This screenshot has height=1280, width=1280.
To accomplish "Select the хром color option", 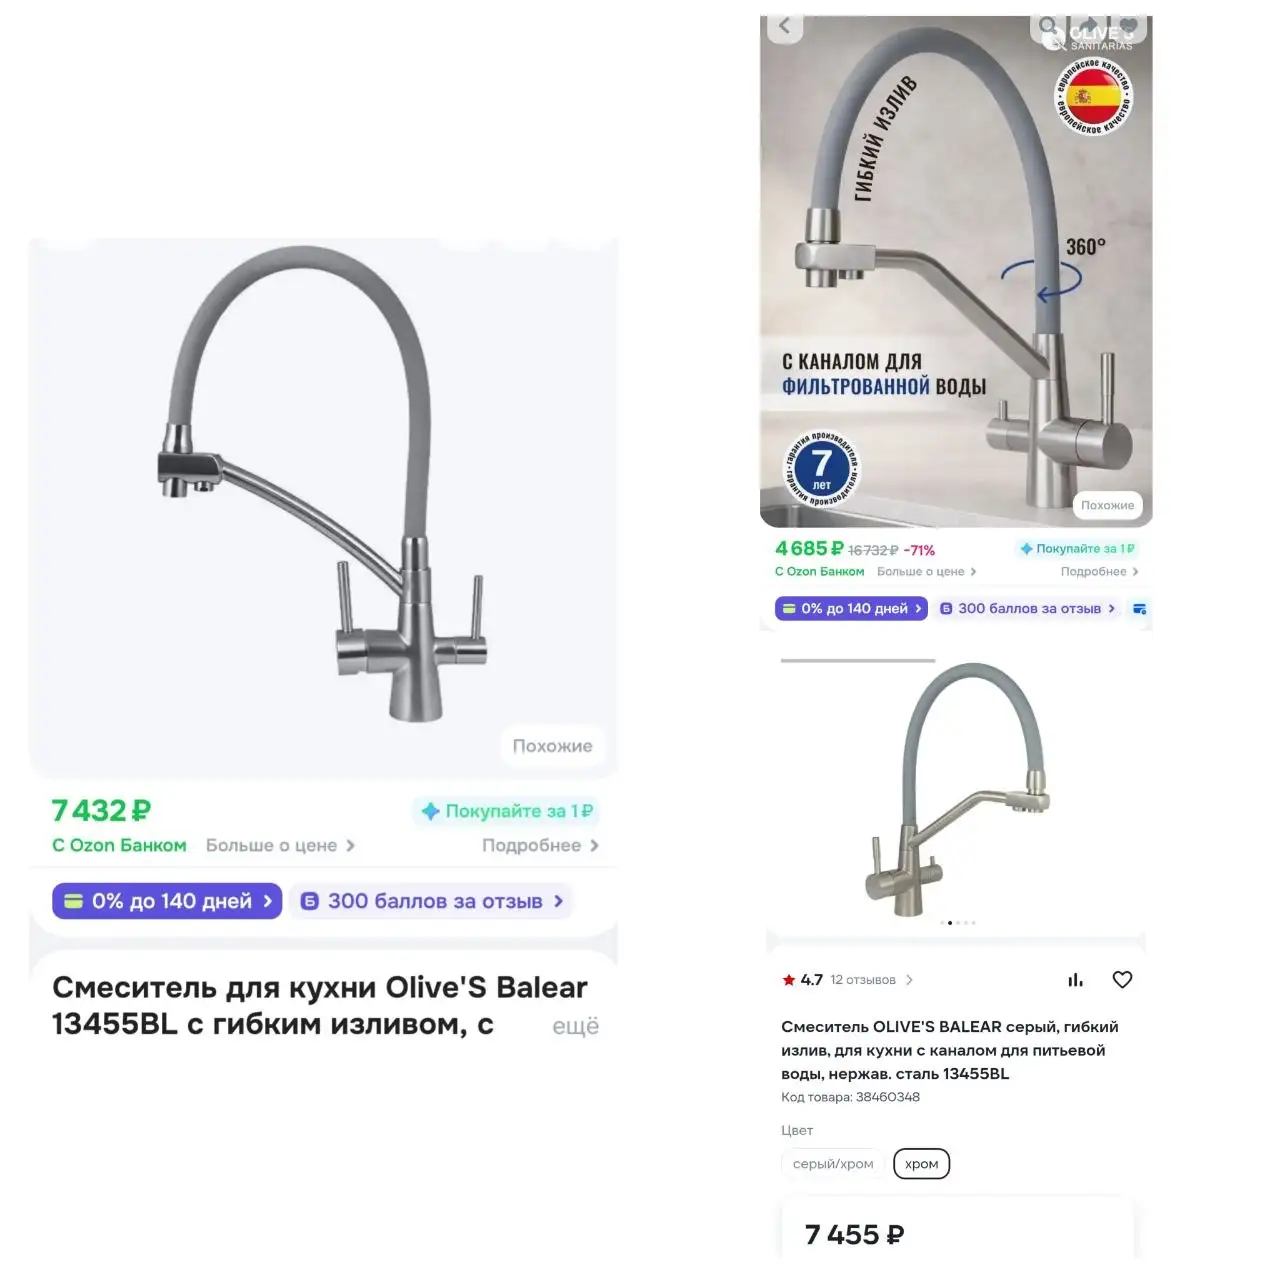I will point(921,1164).
